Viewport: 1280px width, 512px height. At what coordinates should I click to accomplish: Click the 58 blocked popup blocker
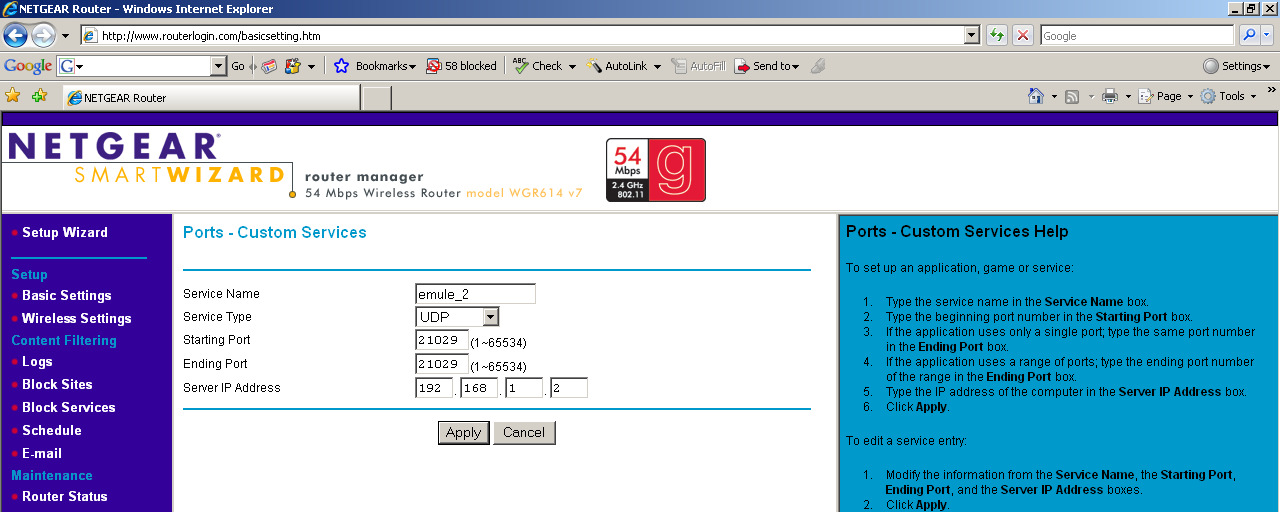coord(461,66)
